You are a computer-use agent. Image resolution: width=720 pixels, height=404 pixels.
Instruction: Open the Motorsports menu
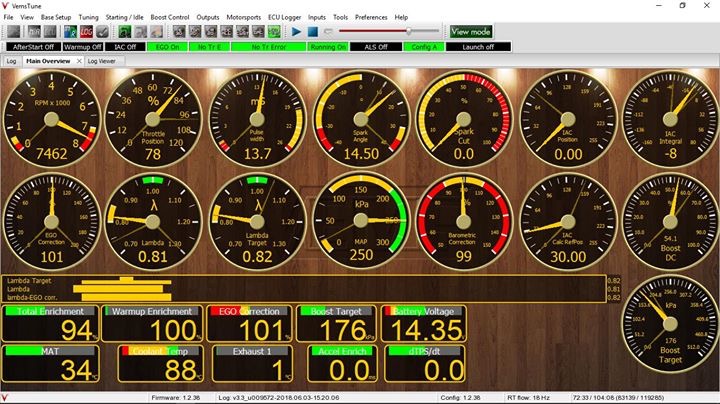(243, 17)
